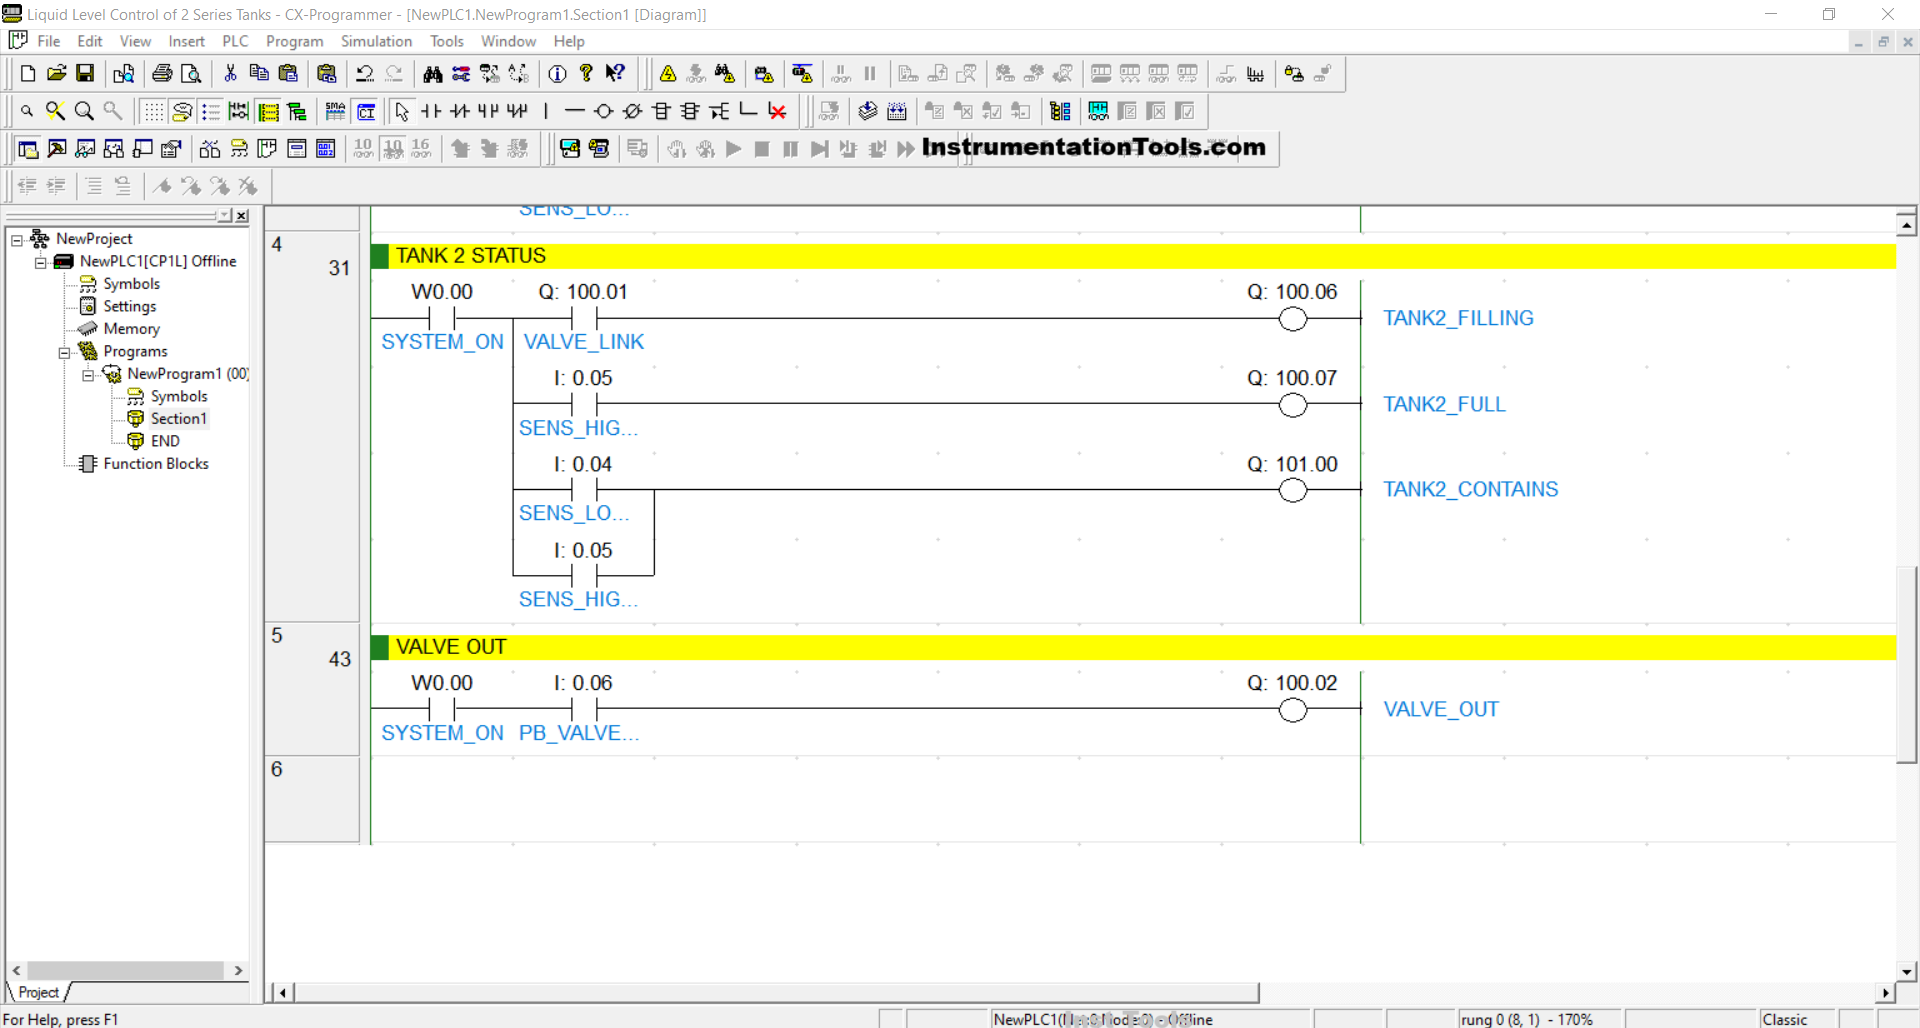Click the binoculars Find icon
Screen dimensions: 1920x1028
432,73
